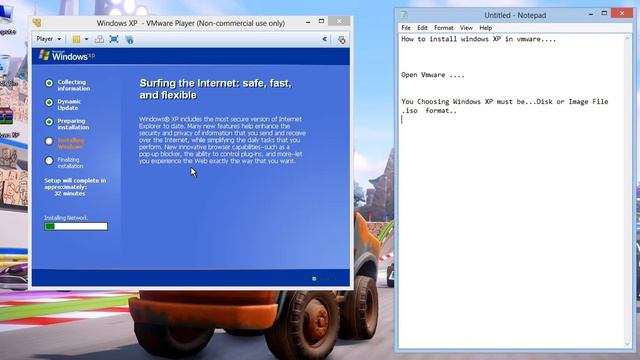Screen dimensions: 640x360
Task: Click the setup page indicator dot
Action: (x=314, y=279)
